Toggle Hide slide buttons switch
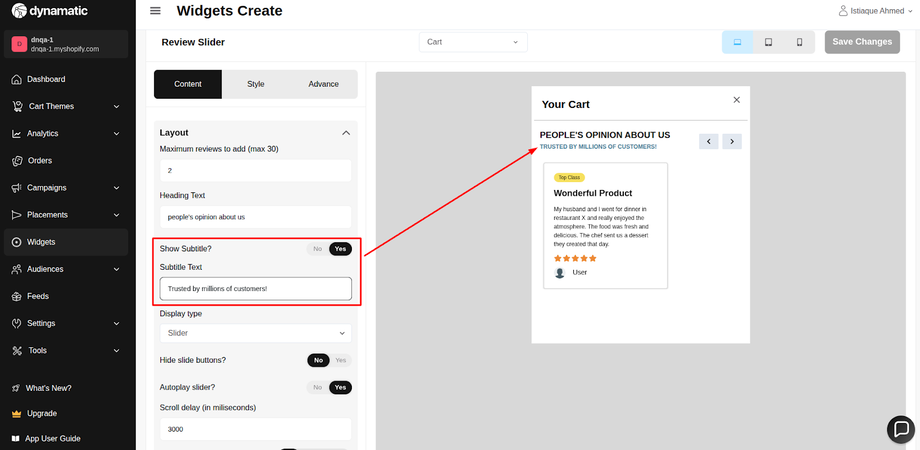The height and width of the screenshot is (450, 920). point(329,360)
